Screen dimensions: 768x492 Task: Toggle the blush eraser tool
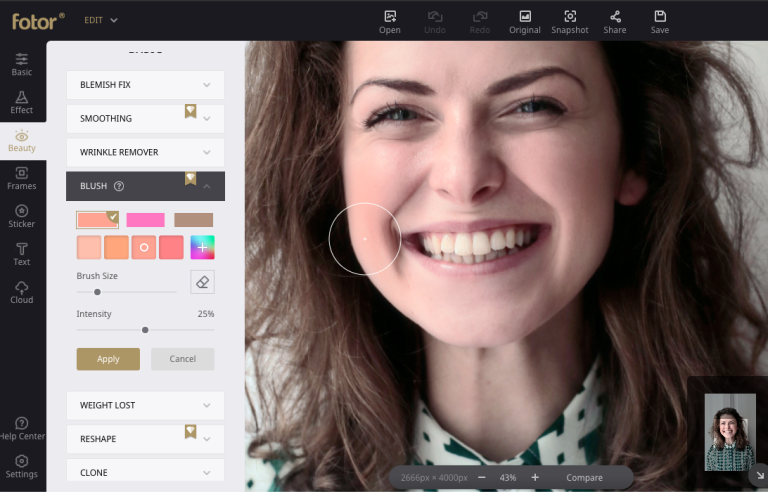pos(202,282)
